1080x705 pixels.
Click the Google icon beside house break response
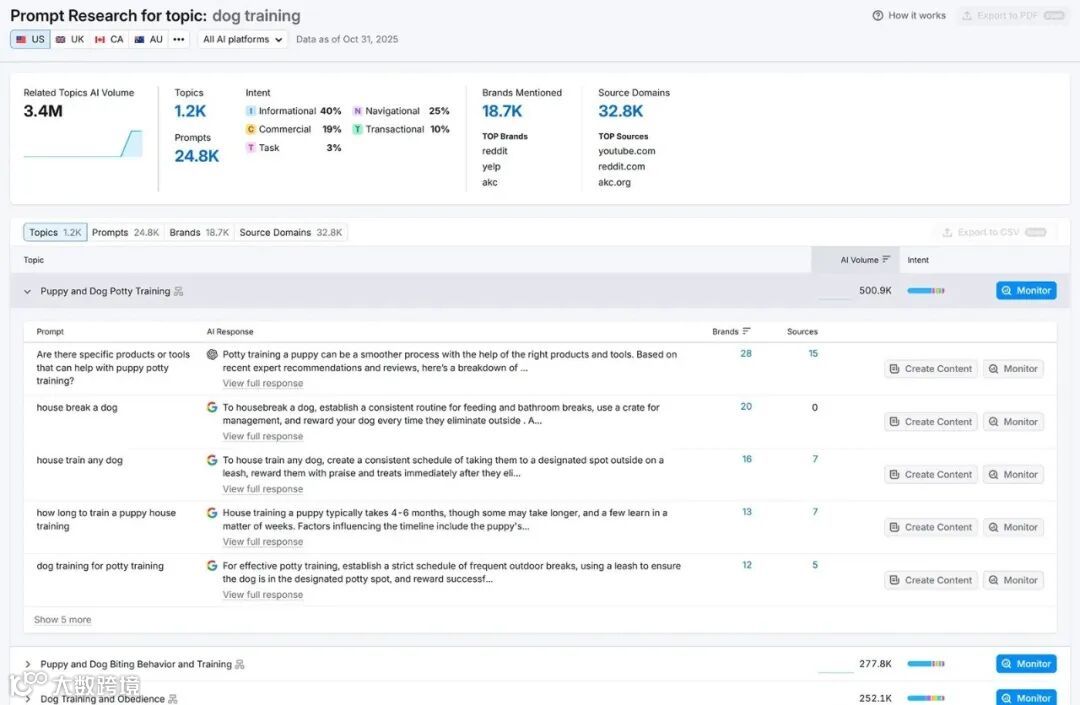[212, 407]
